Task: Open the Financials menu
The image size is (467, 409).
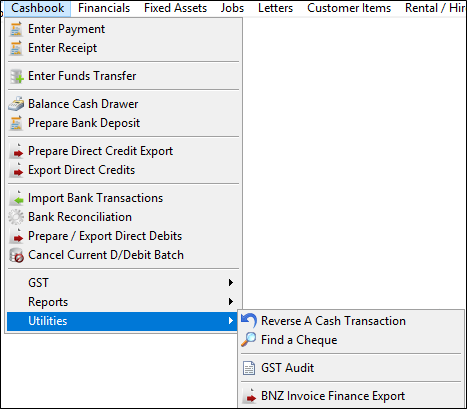Action: (104, 8)
